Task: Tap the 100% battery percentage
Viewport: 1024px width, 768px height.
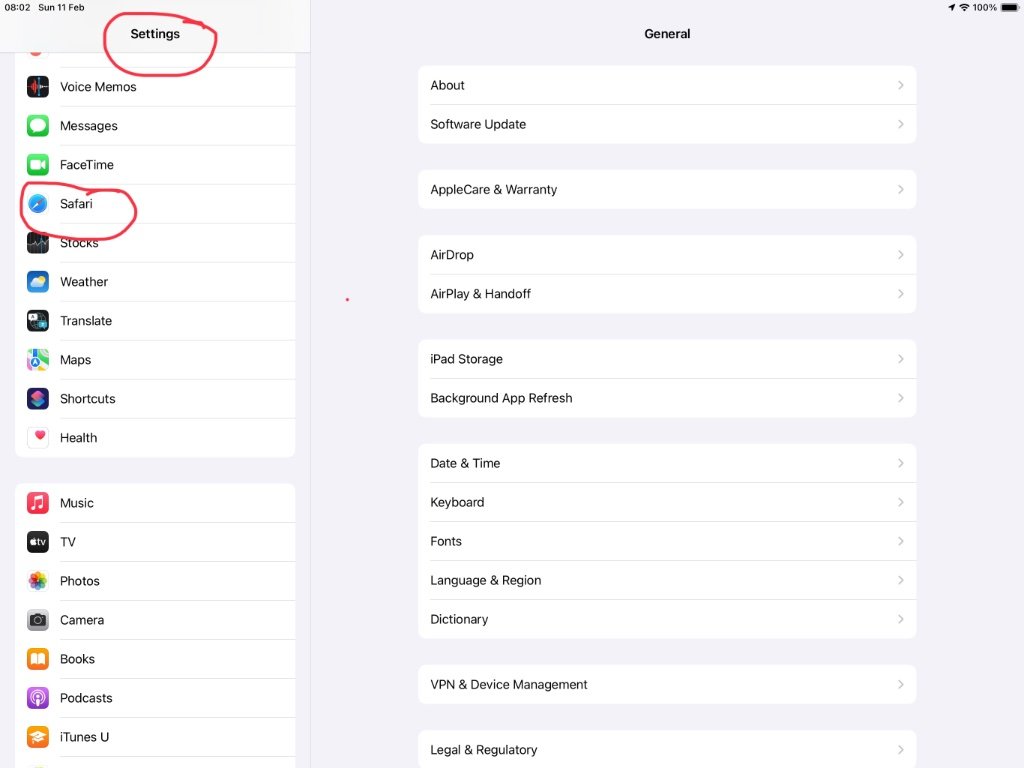Action: 984,7
